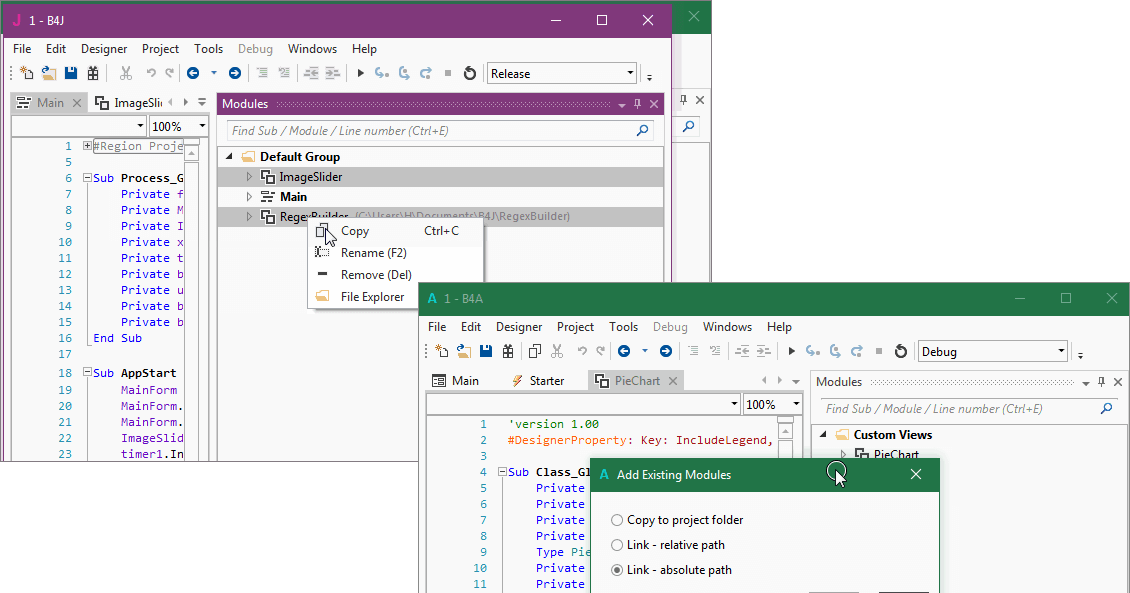Select "Copy to project folder" radio option
The image size is (1130, 593).
coord(617,520)
